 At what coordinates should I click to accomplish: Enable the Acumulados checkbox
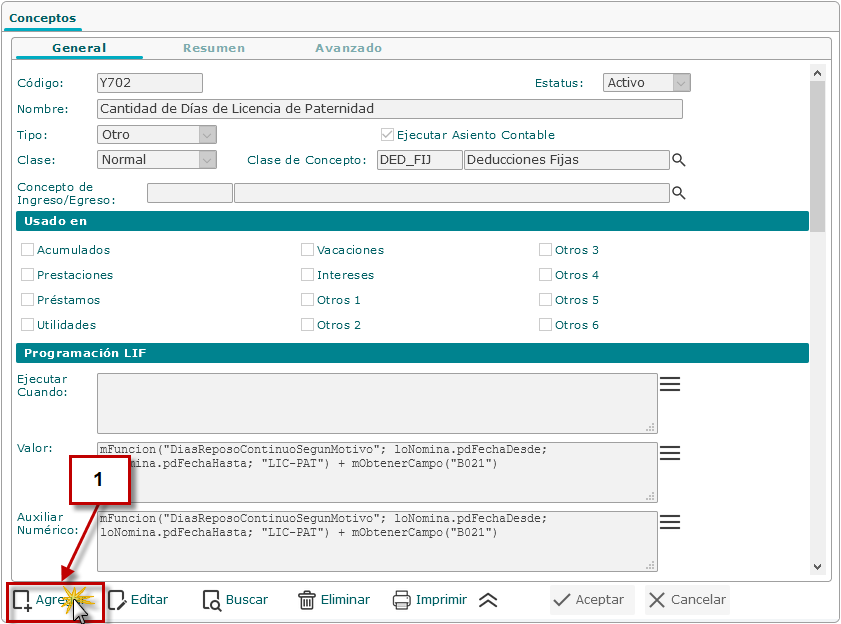coord(28,250)
